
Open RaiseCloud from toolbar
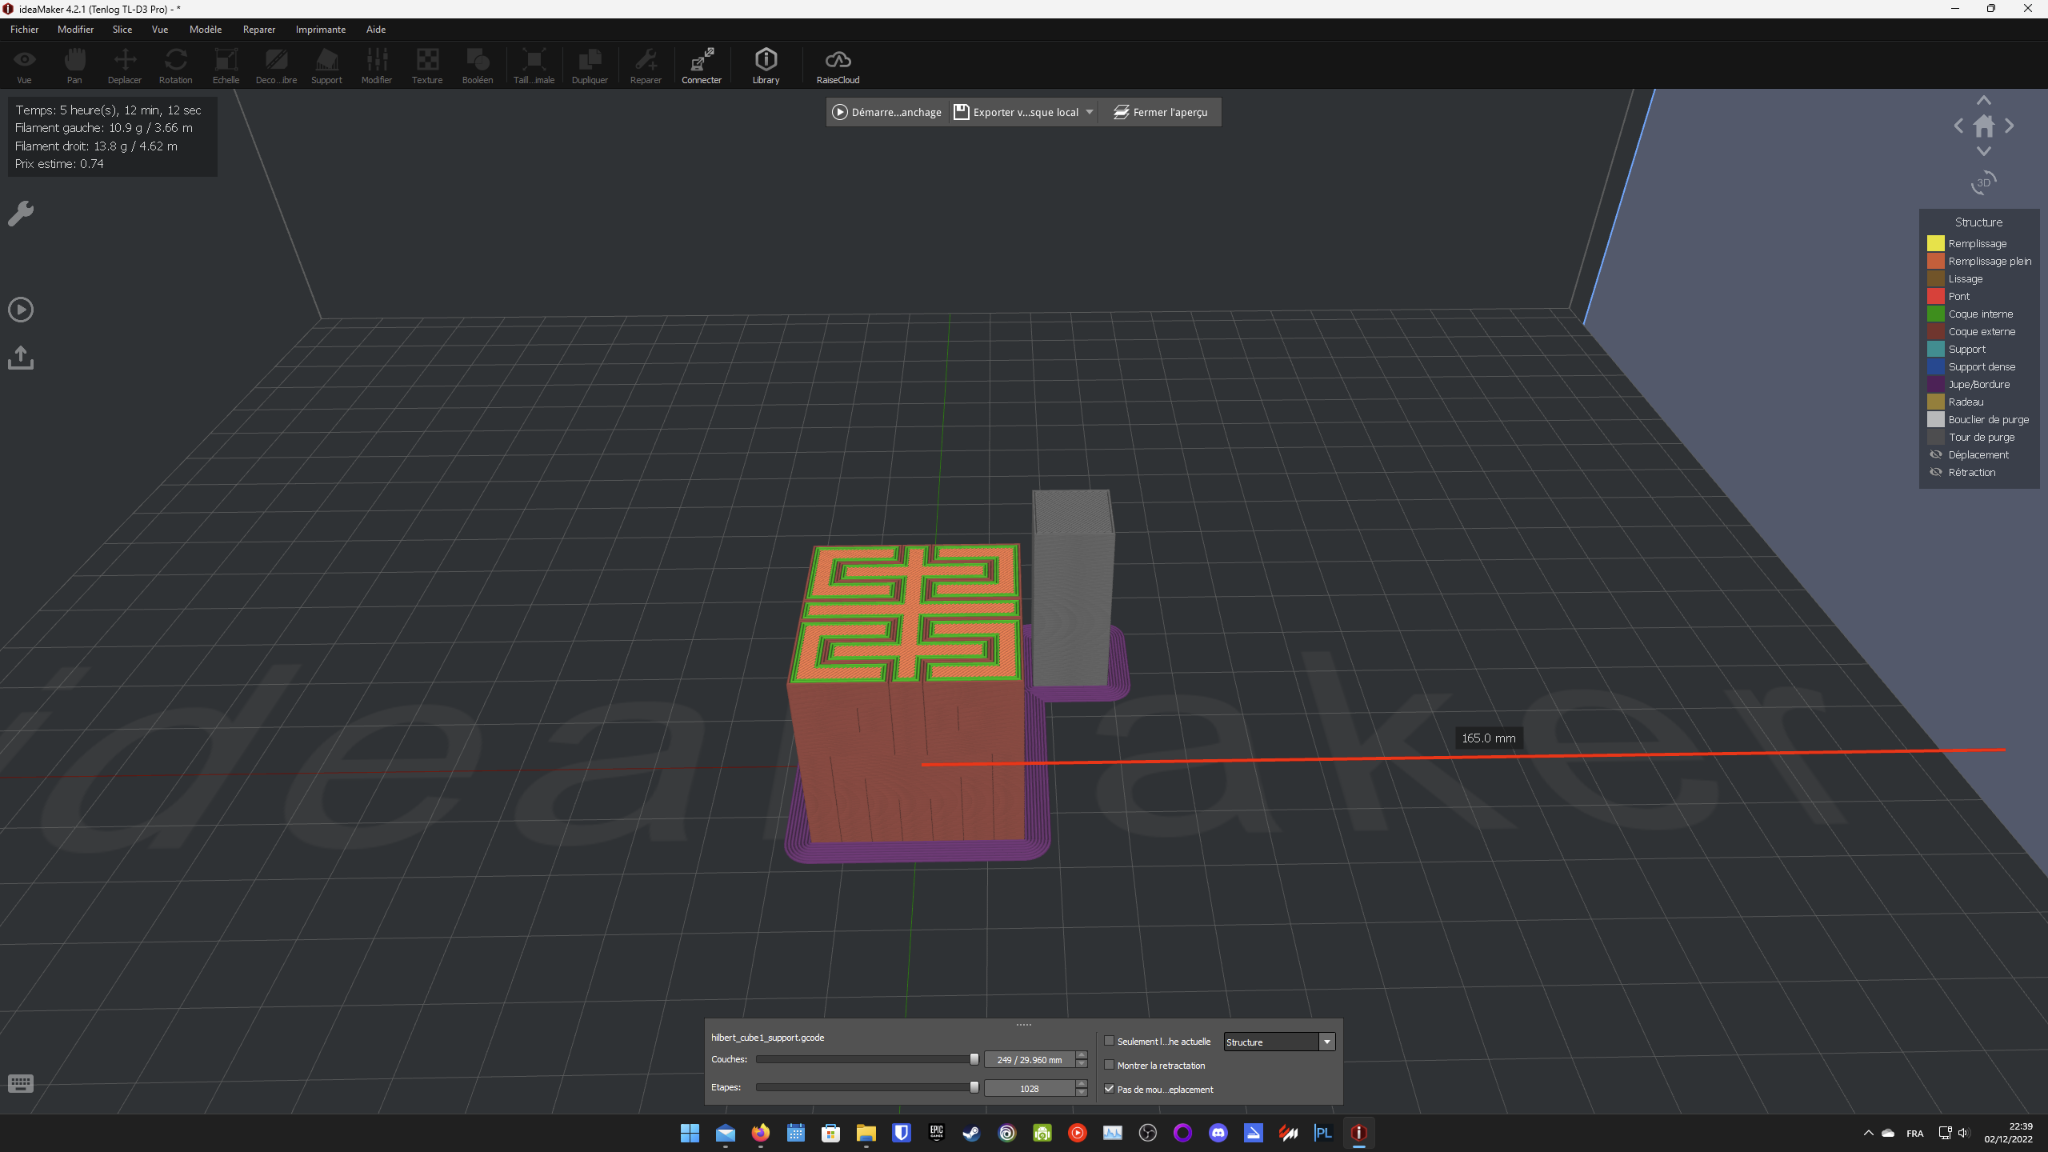click(x=838, y=66)
